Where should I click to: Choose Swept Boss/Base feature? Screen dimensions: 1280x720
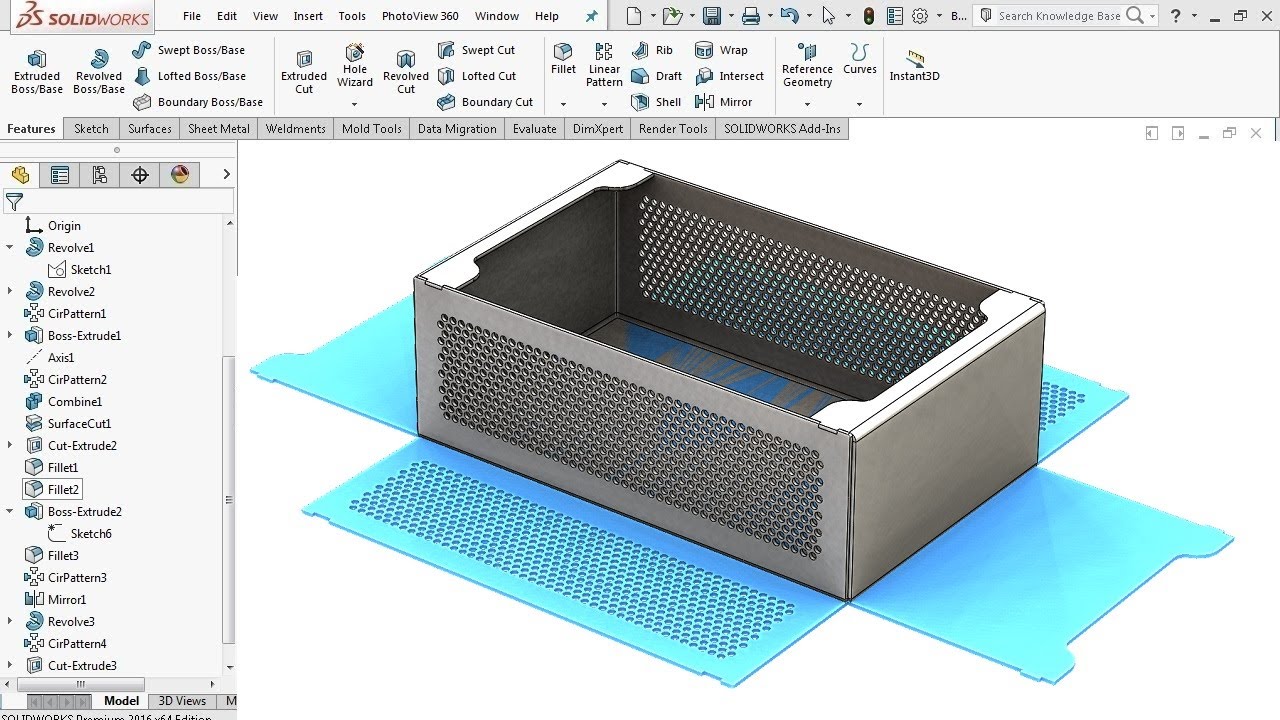click(189, 50)
